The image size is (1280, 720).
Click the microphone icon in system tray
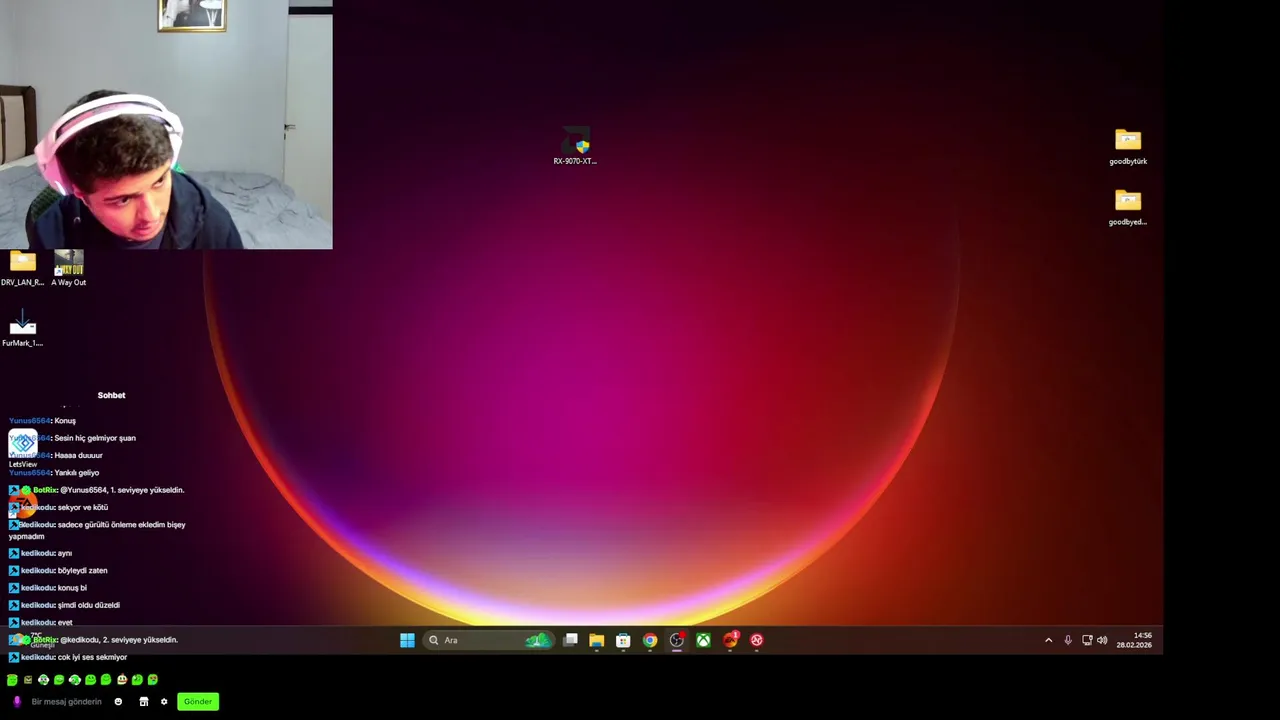coord(1068,640)
